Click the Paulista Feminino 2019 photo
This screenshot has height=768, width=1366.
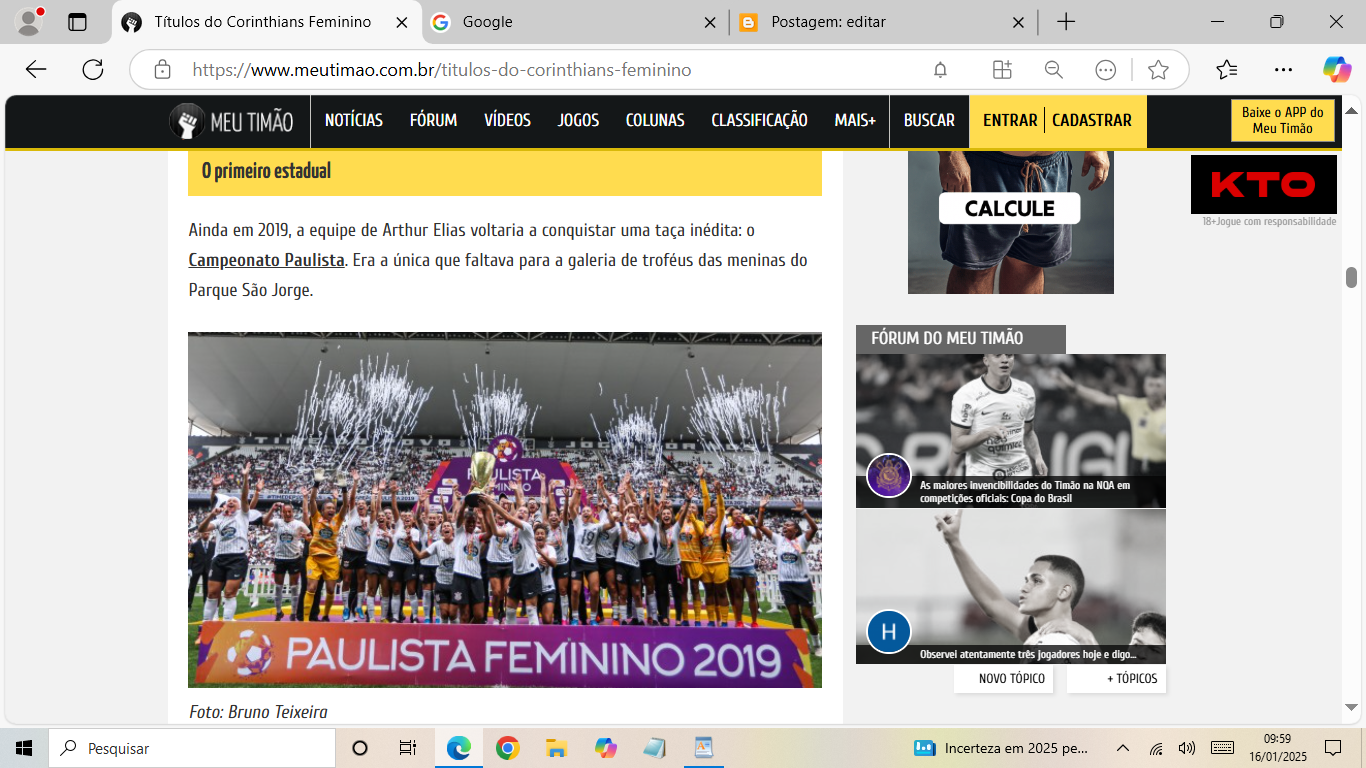[505, 510]
